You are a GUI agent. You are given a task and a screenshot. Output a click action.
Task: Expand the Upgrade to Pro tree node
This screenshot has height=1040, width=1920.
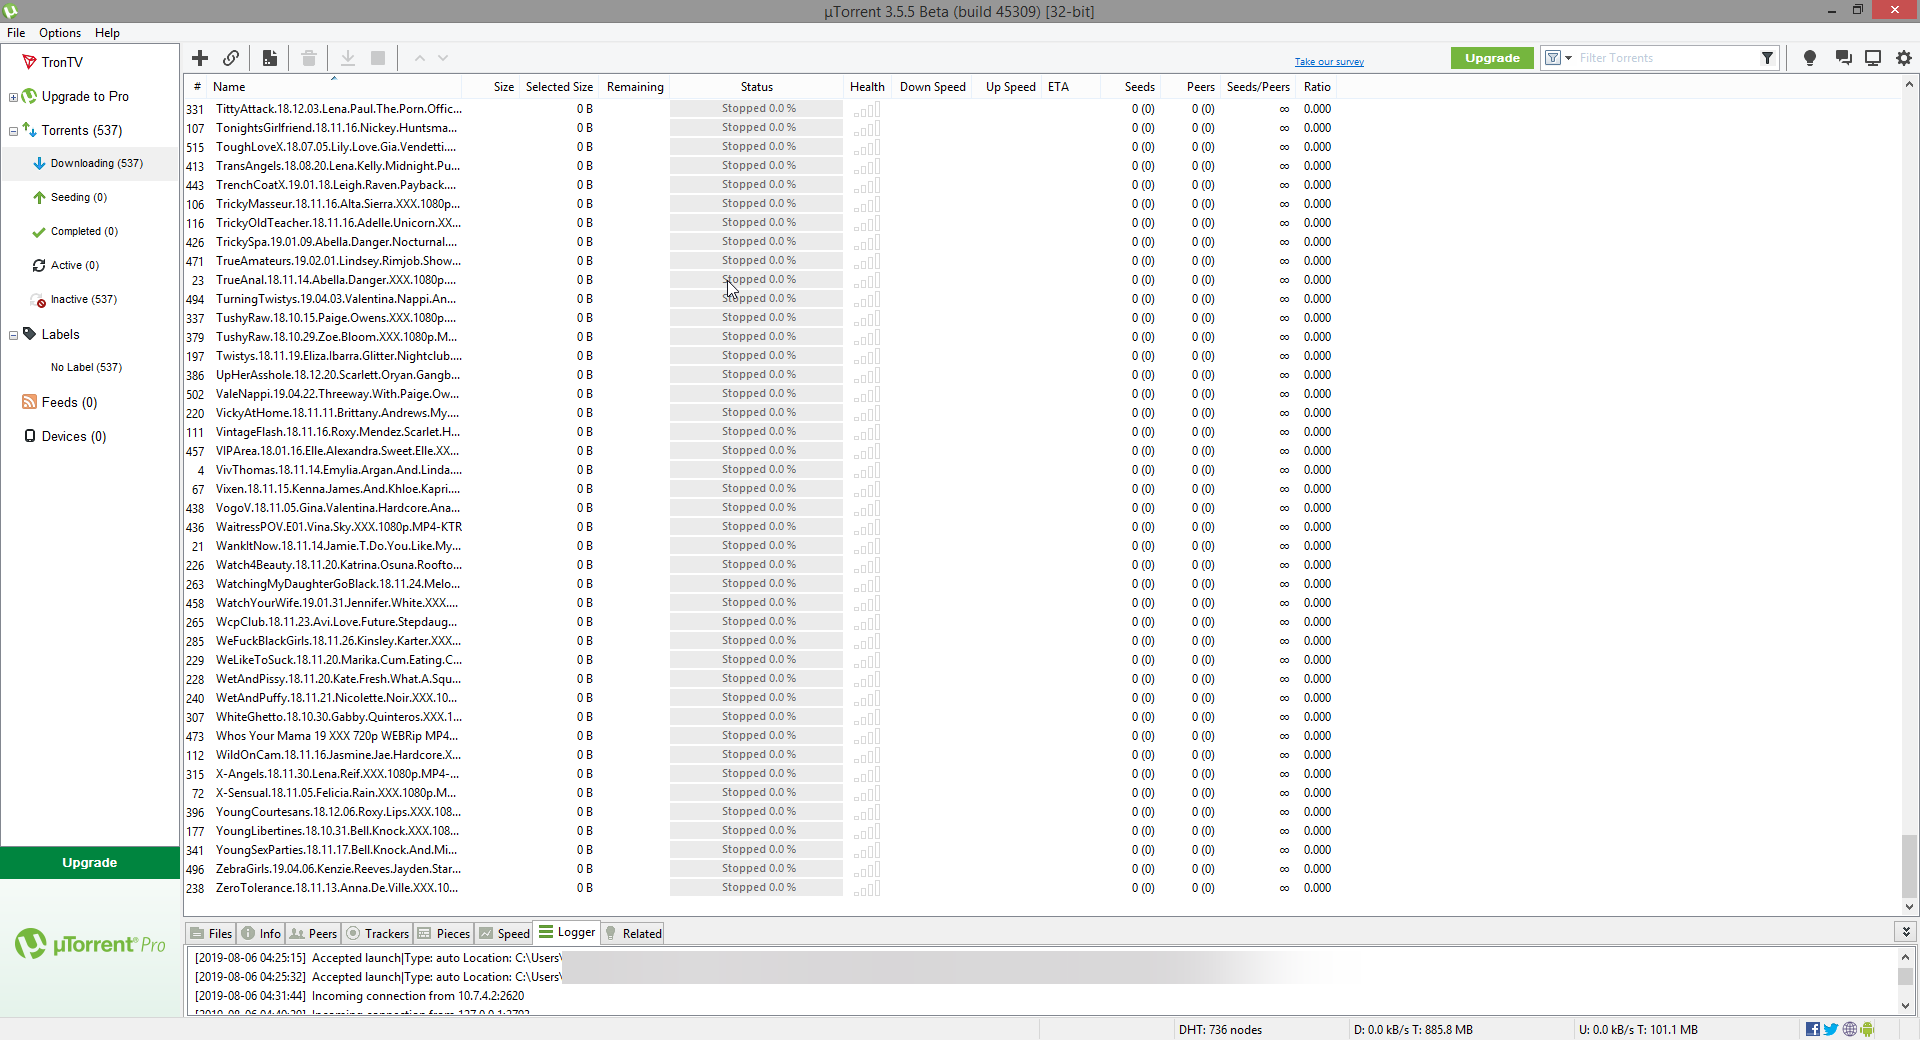pos(13,97)
